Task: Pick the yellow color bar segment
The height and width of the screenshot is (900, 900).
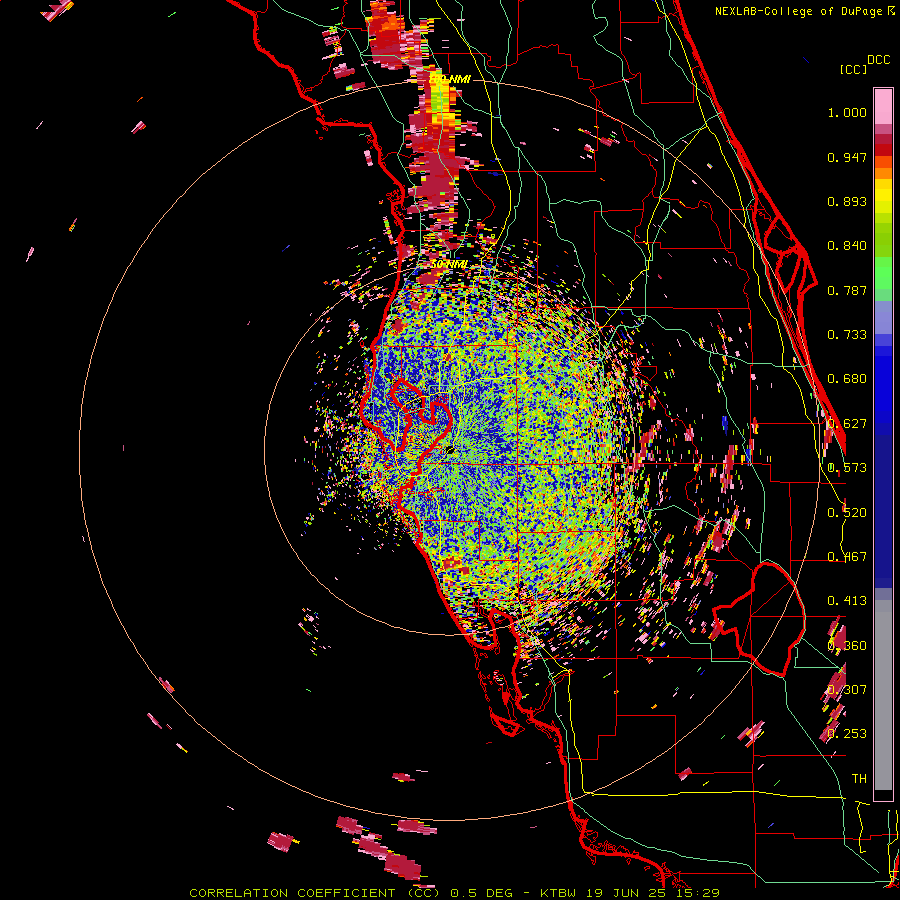Action: (x=883, y=196)
